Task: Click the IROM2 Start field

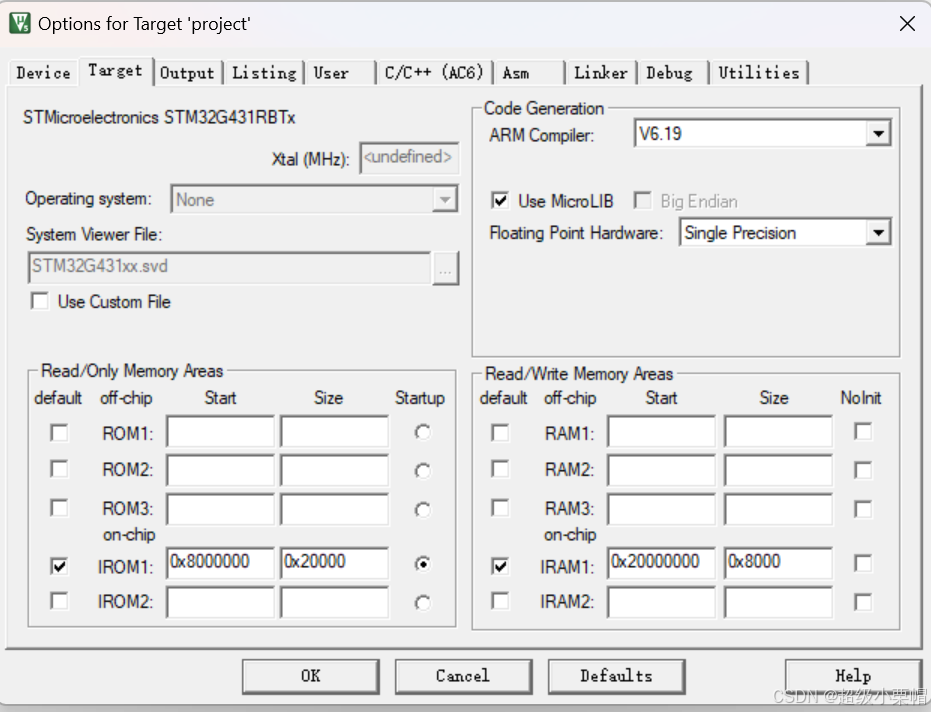Action: click(220, 602)
